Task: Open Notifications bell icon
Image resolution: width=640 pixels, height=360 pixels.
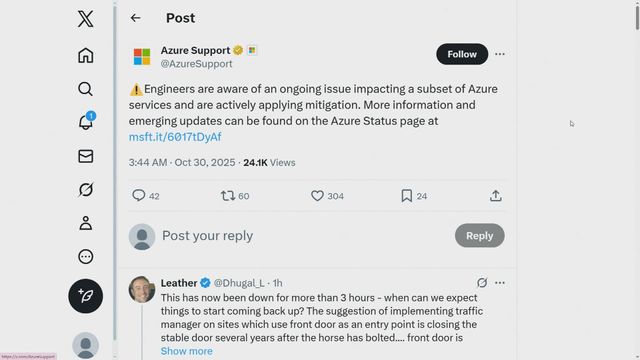Action: click(x=86, y=122)
